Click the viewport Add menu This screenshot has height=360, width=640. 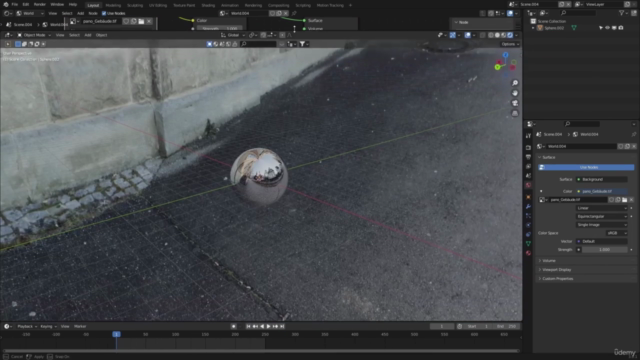click(x=88, y=35)
